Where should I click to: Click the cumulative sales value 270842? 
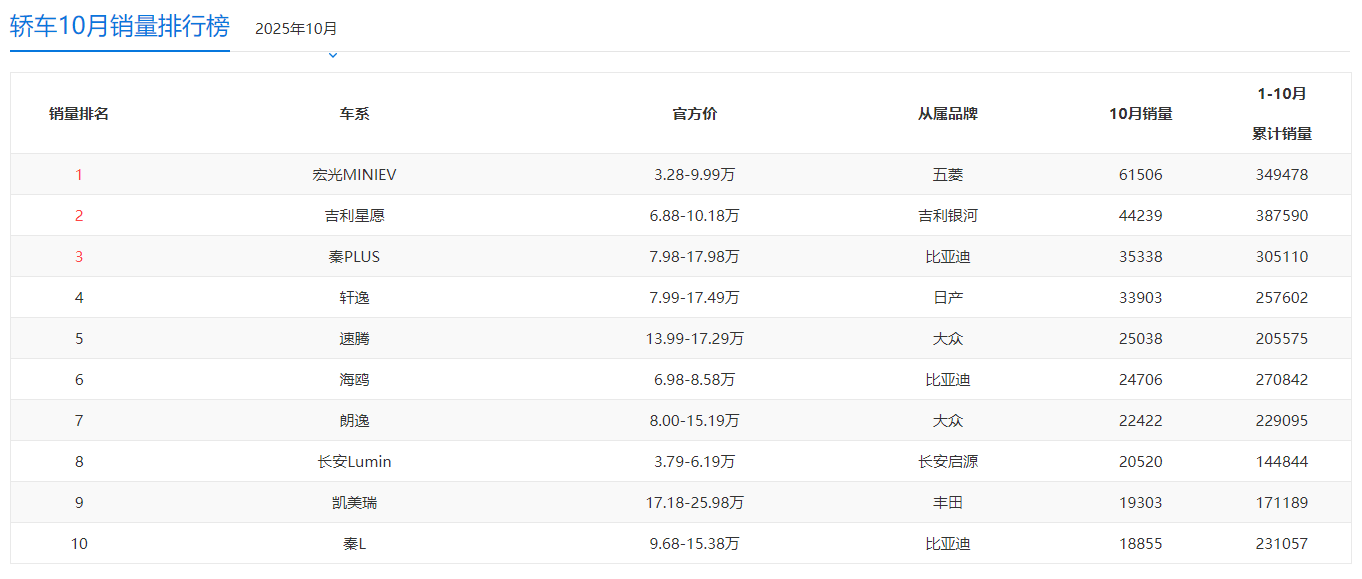(x=1282, y=380)
